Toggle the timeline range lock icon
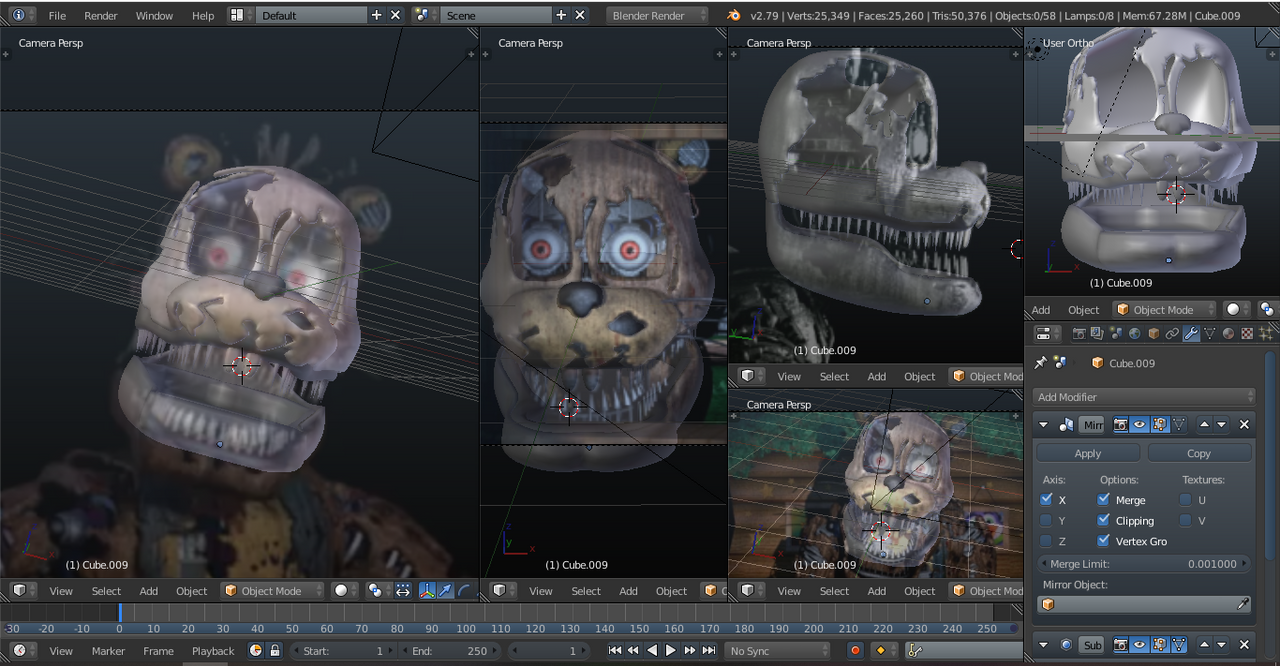 [x=275, y=650]
